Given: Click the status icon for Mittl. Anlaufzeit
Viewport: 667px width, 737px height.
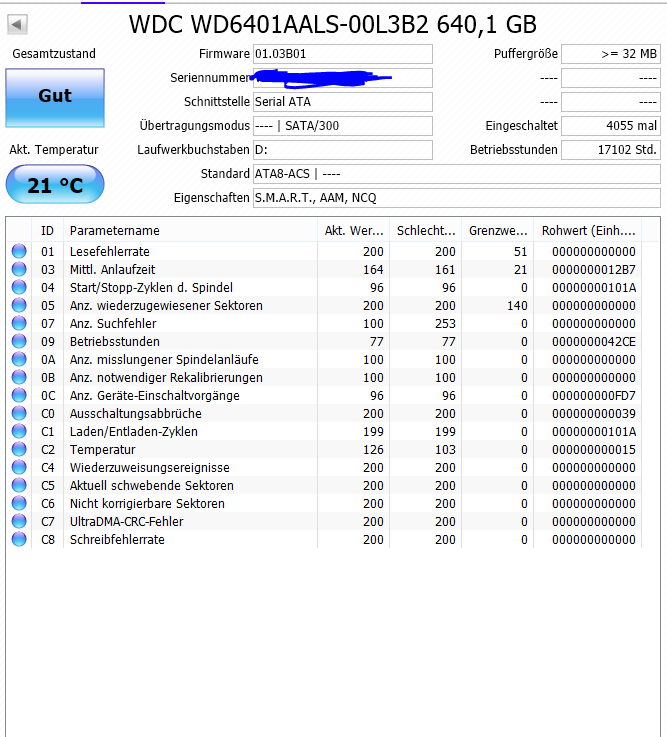Looking at the screenshot, I should [19, 269].
